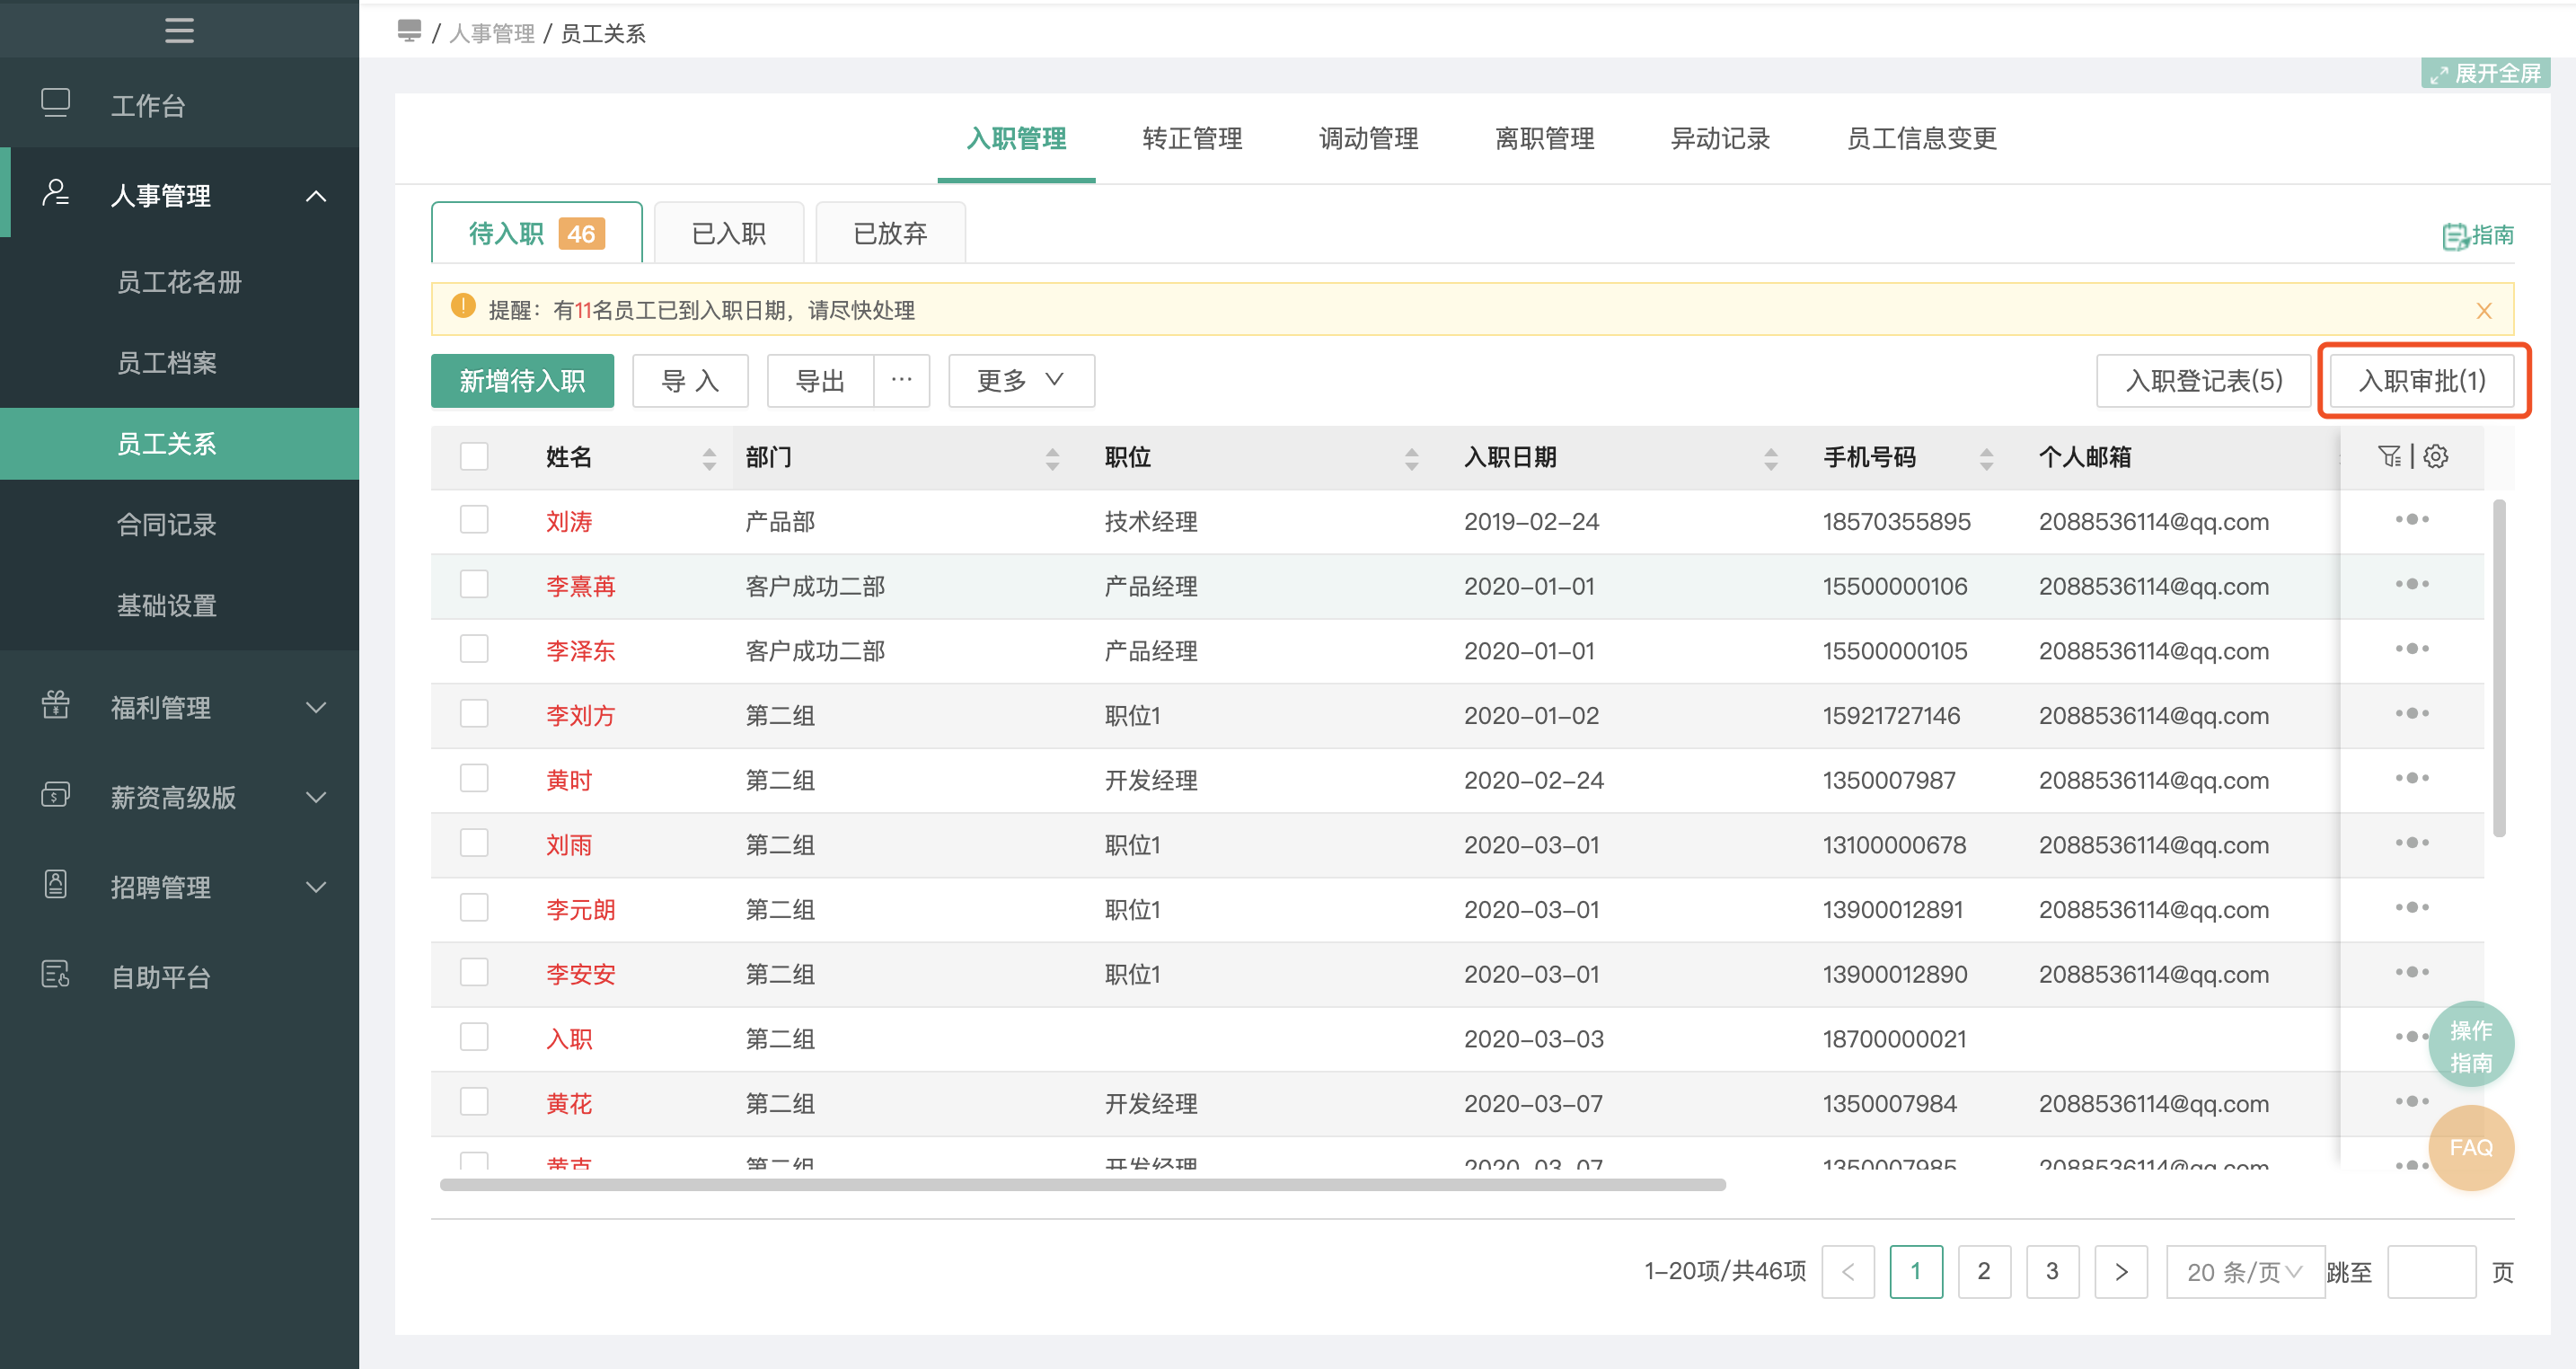The height and width of the screenshot is (1369, 2576).
Task: Check the row checkbox for 黄时
Action: pyautogui.click(x=474, y=778)
